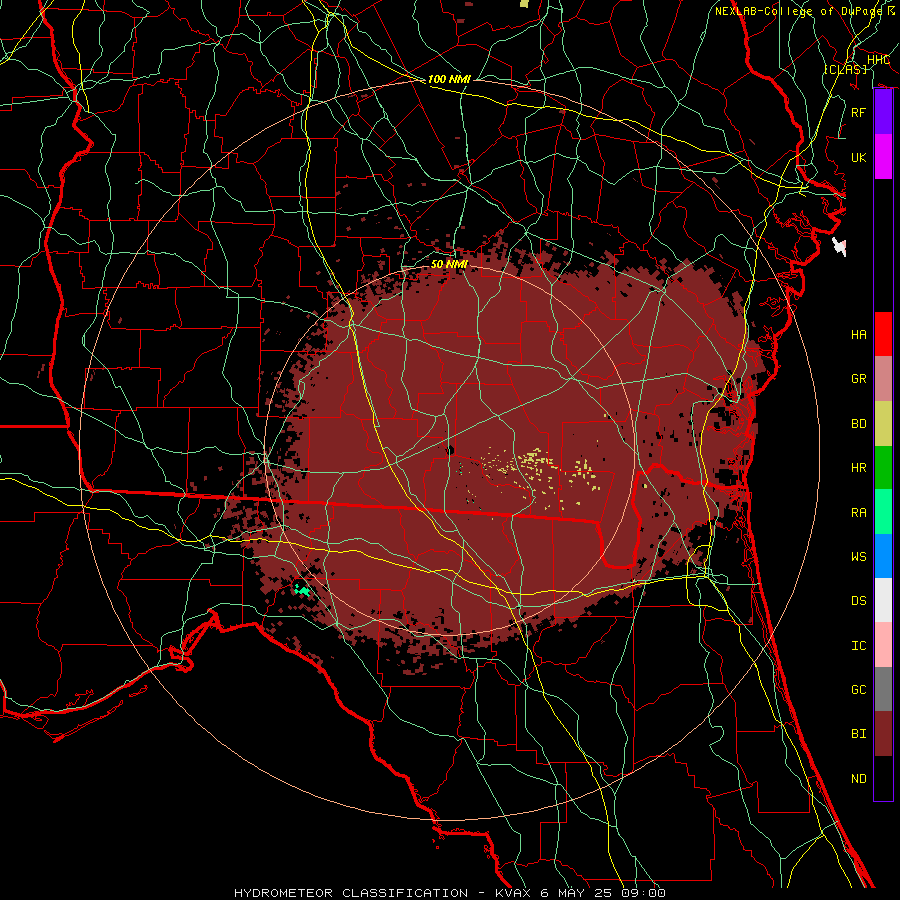Click the small yellow echo at the map top
This screenshot has width=900, height=900.
pyautogui.click(x=524, y=3)
